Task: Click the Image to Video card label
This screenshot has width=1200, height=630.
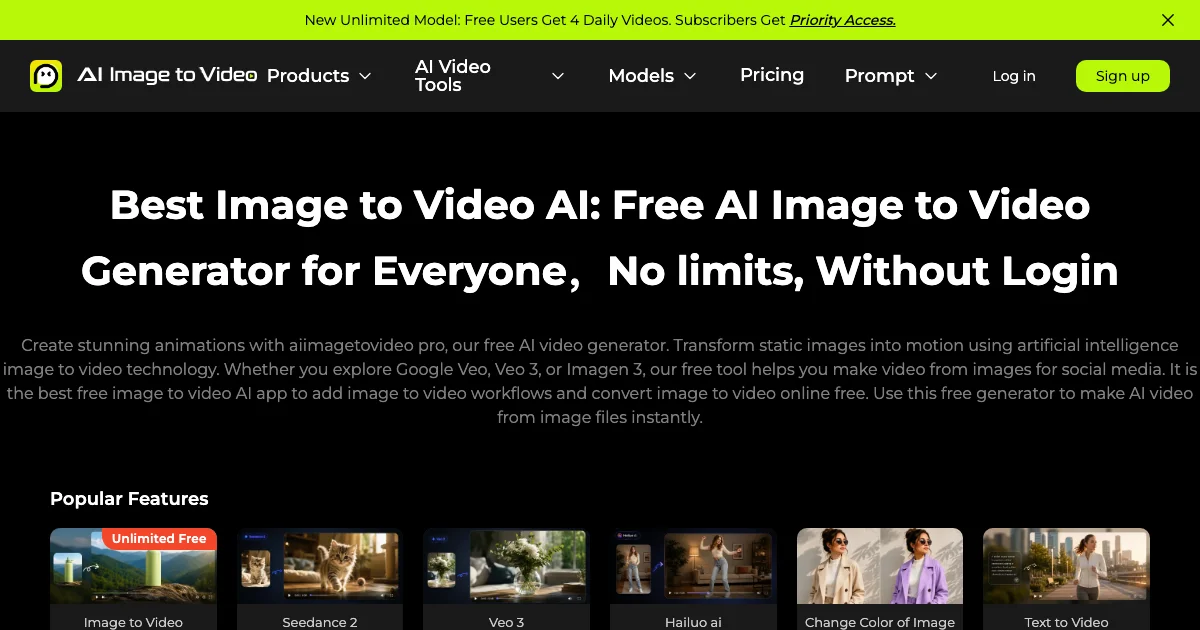Action: click(x=133, y=622)
